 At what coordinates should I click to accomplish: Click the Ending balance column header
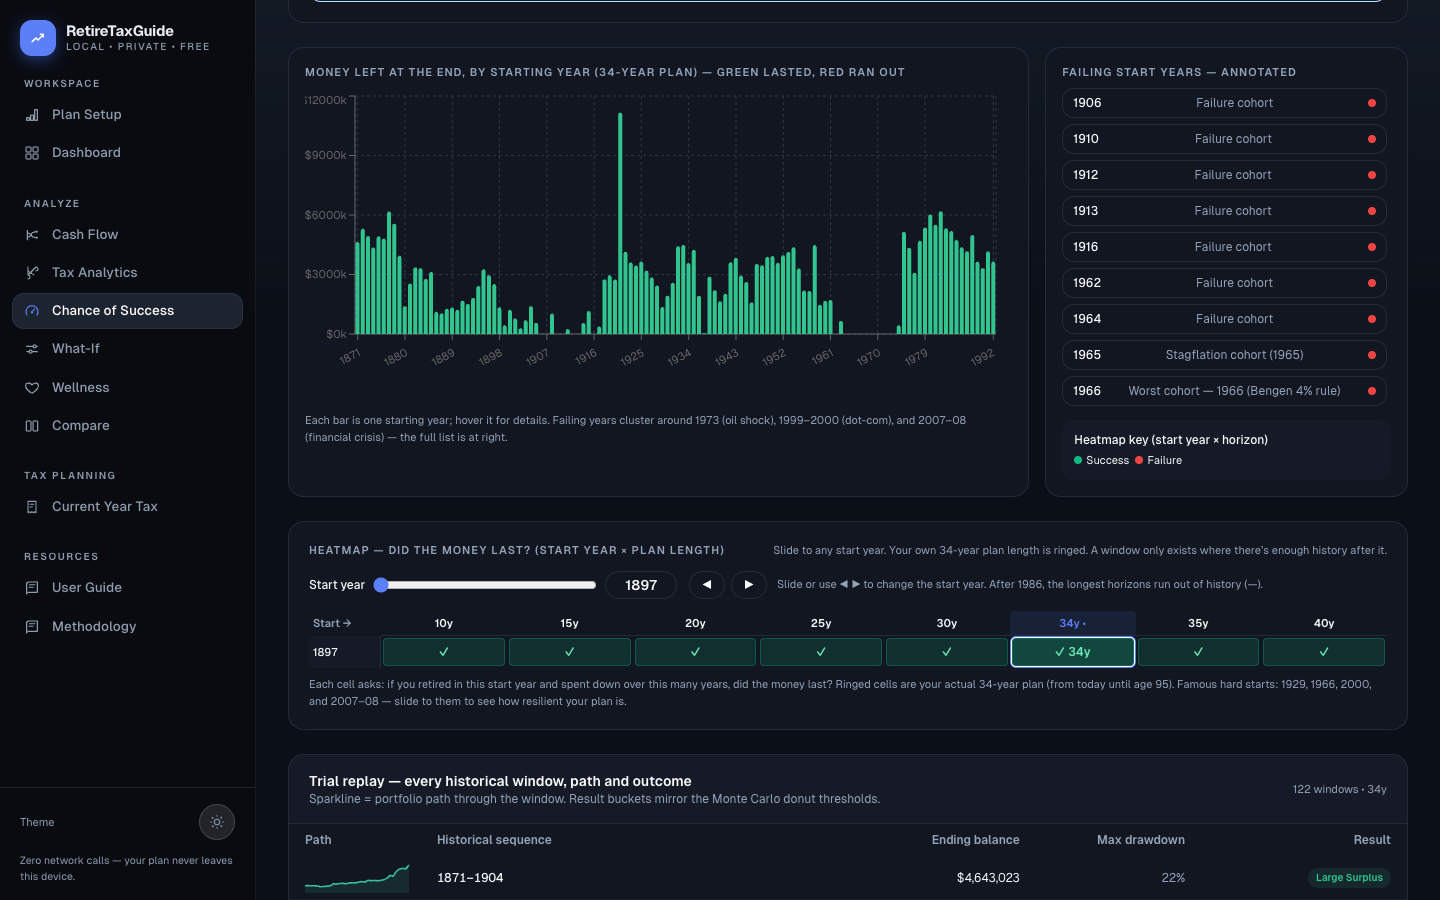(x=976, y=840)
